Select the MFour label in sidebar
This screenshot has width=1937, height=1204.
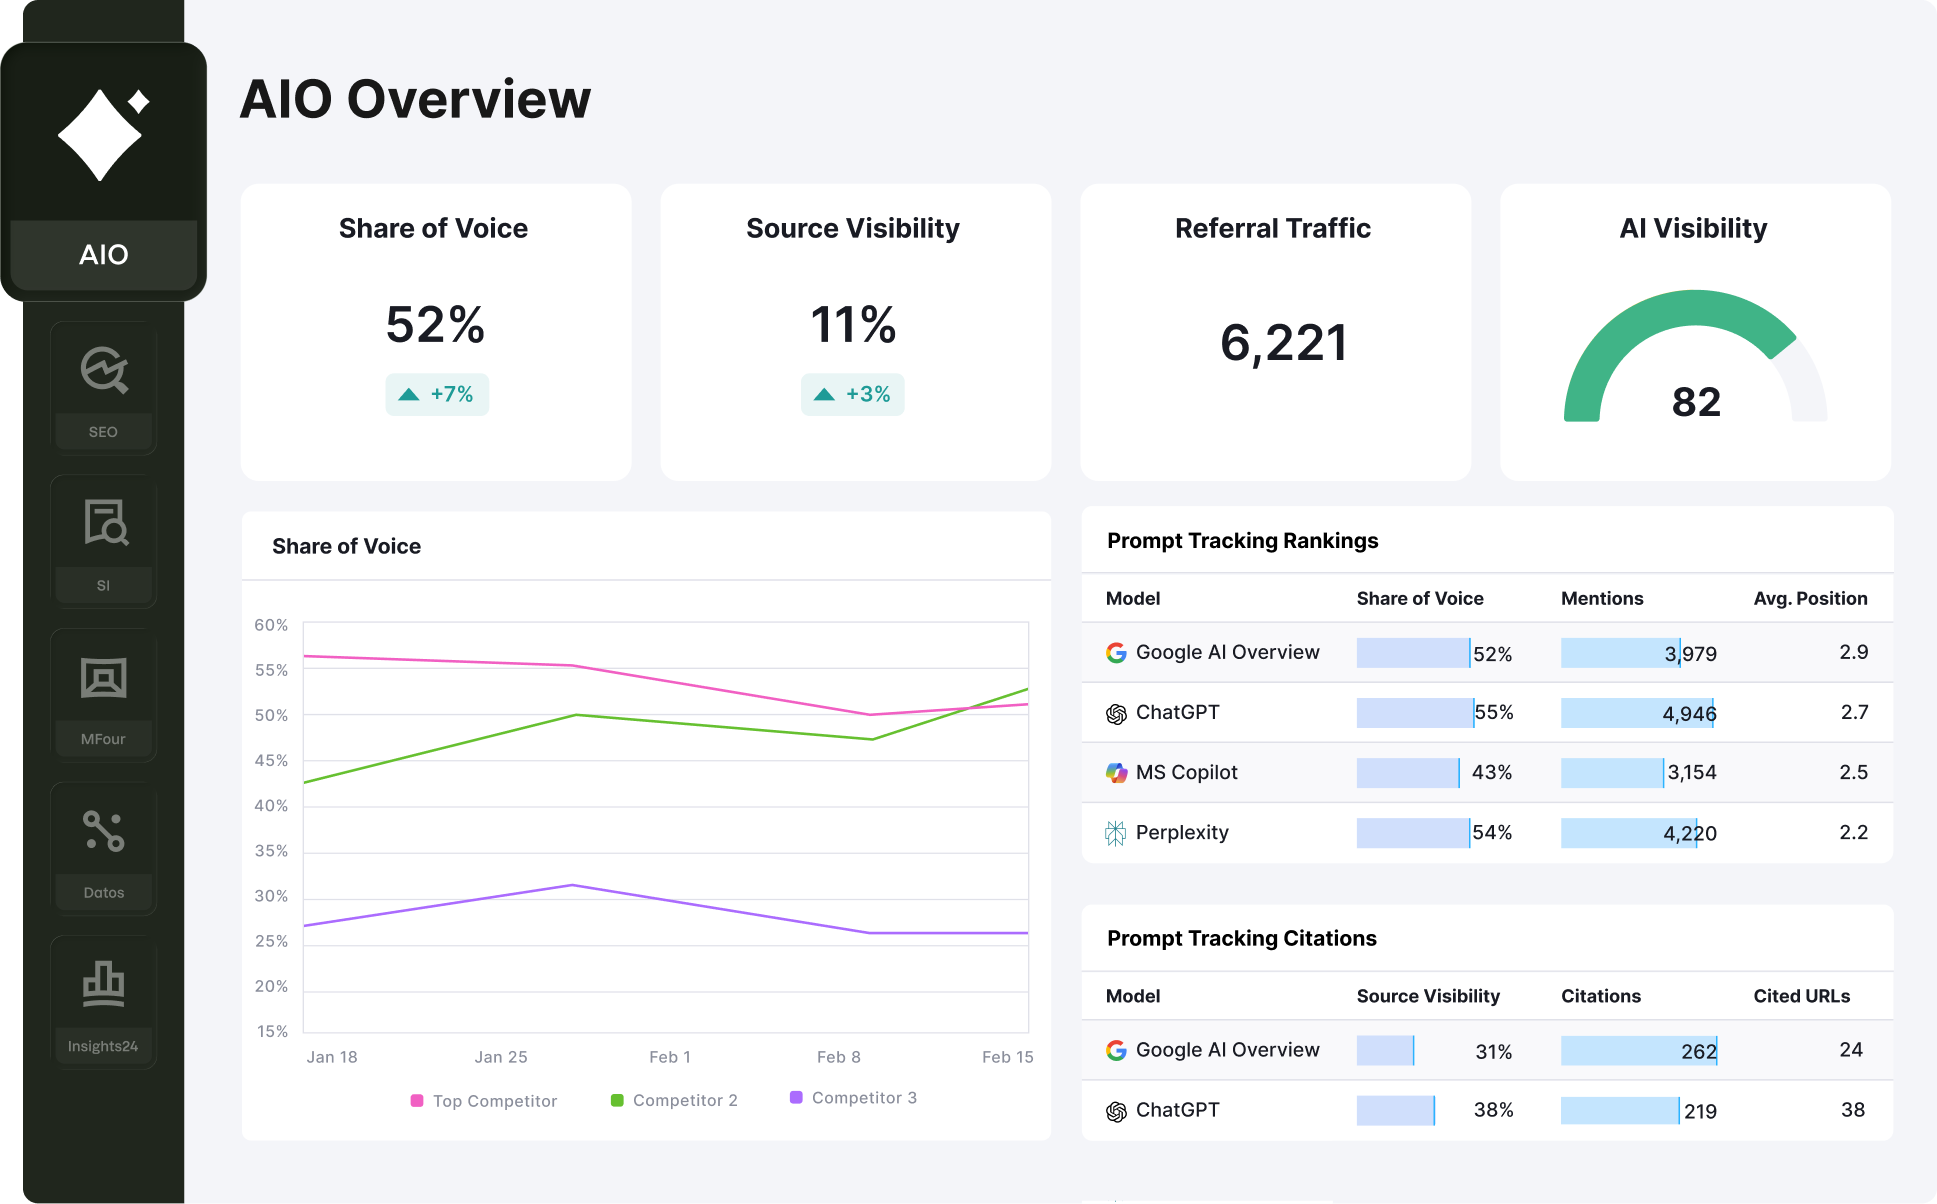click(103, 739)
